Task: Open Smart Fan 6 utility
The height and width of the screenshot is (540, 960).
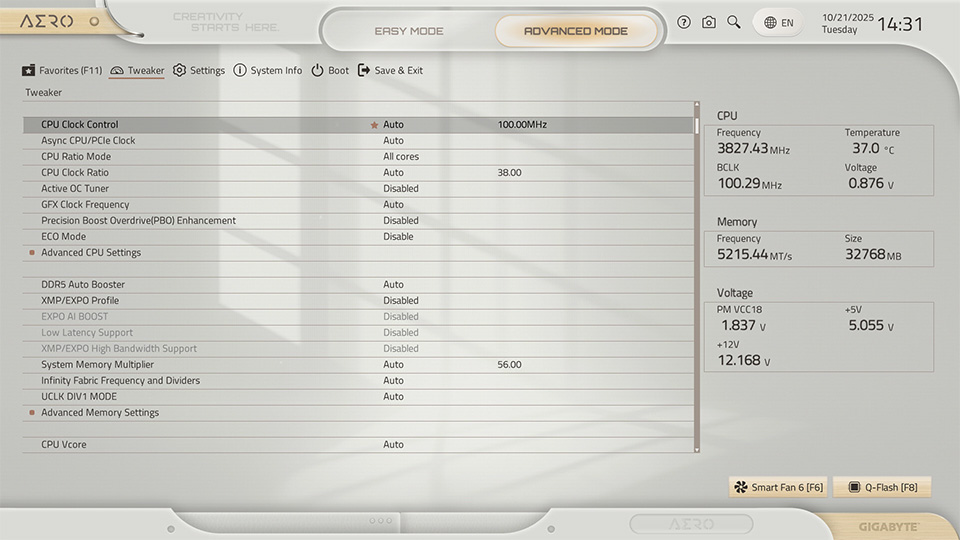Action: 778,488
